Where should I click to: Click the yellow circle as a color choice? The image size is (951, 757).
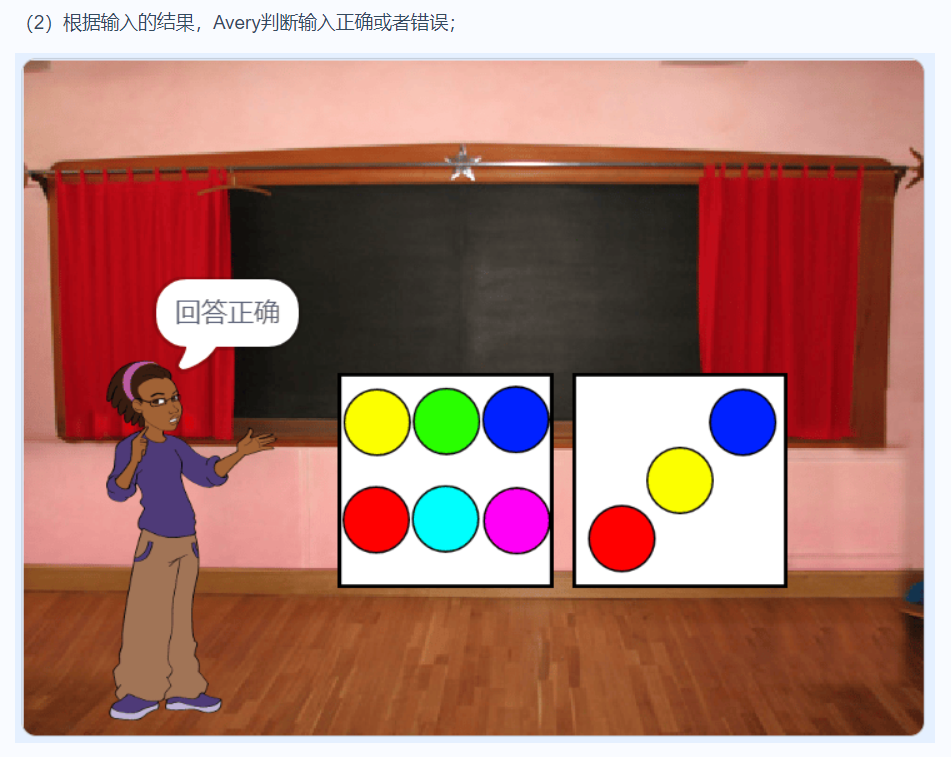375,421
